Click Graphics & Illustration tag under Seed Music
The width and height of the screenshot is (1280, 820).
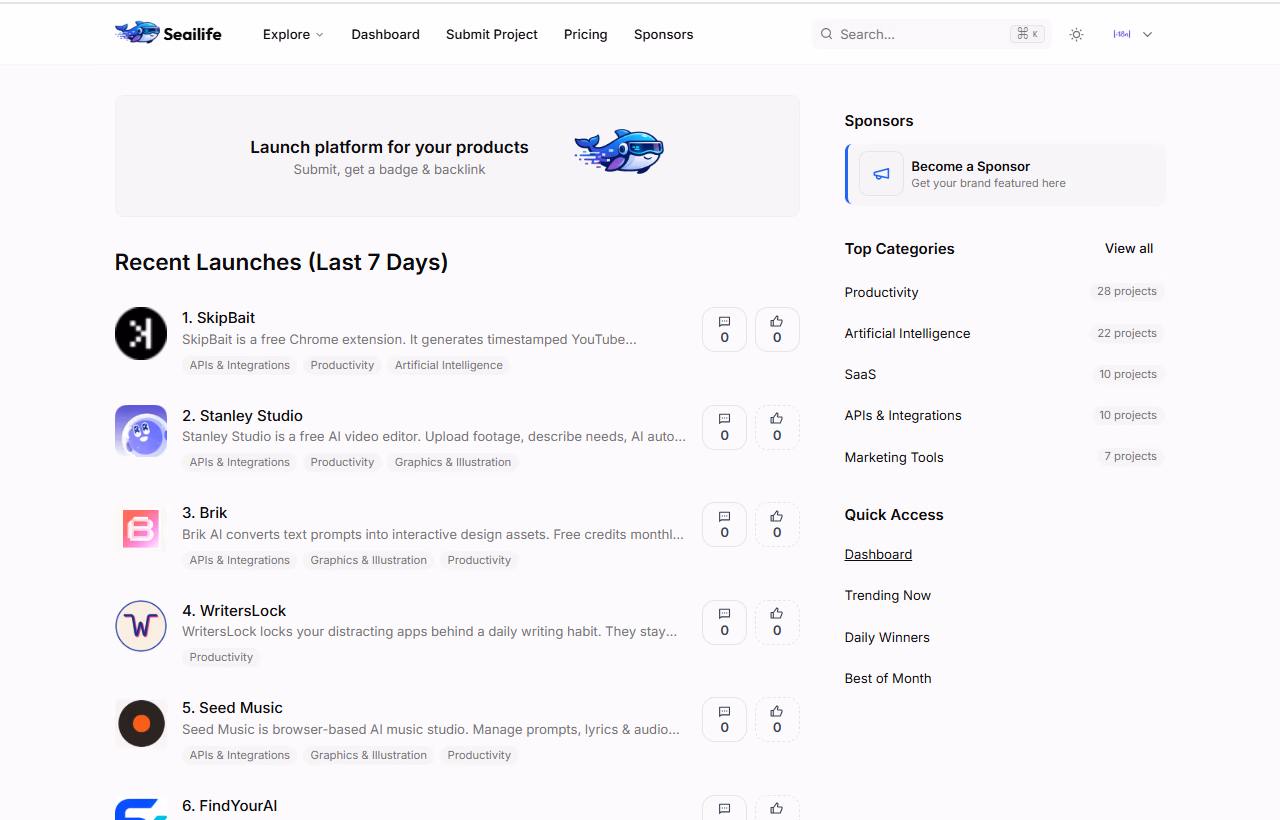click(x=369, y=755)
